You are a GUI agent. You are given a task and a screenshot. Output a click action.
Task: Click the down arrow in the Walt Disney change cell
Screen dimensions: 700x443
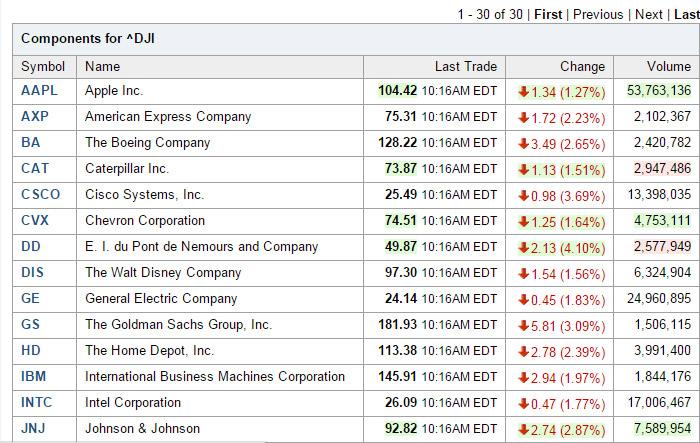[x=523, y=273]
